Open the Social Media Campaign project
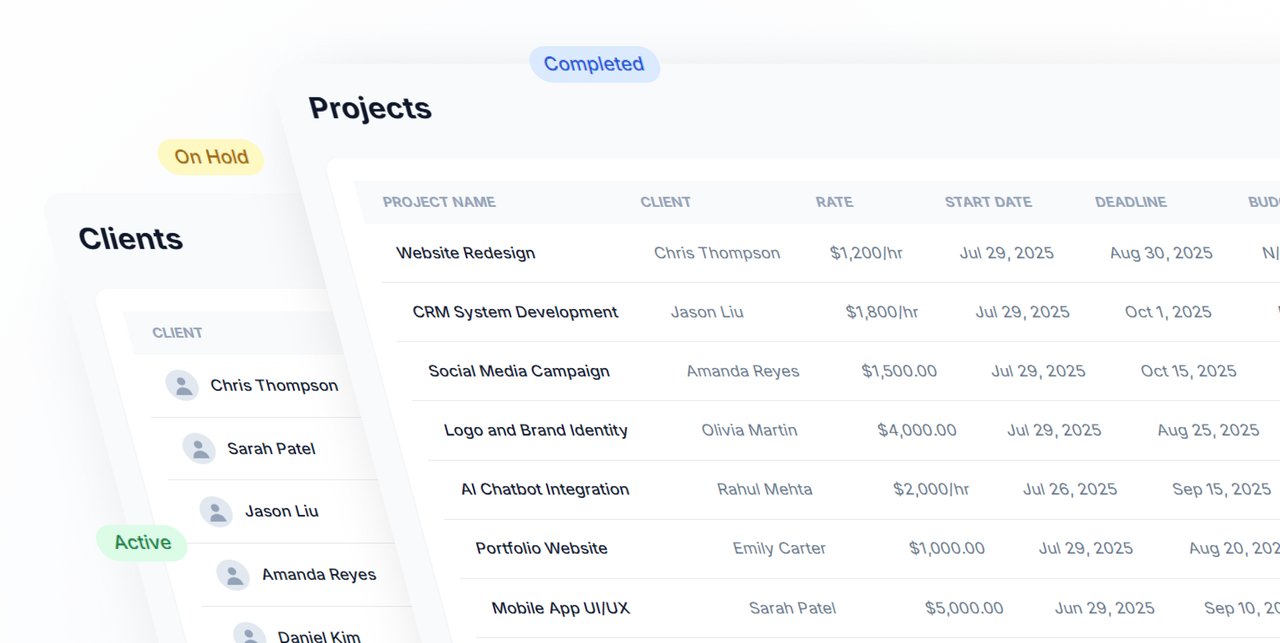Image resolution: width=1280 pixels, height=643 pixels. point(519,371)
